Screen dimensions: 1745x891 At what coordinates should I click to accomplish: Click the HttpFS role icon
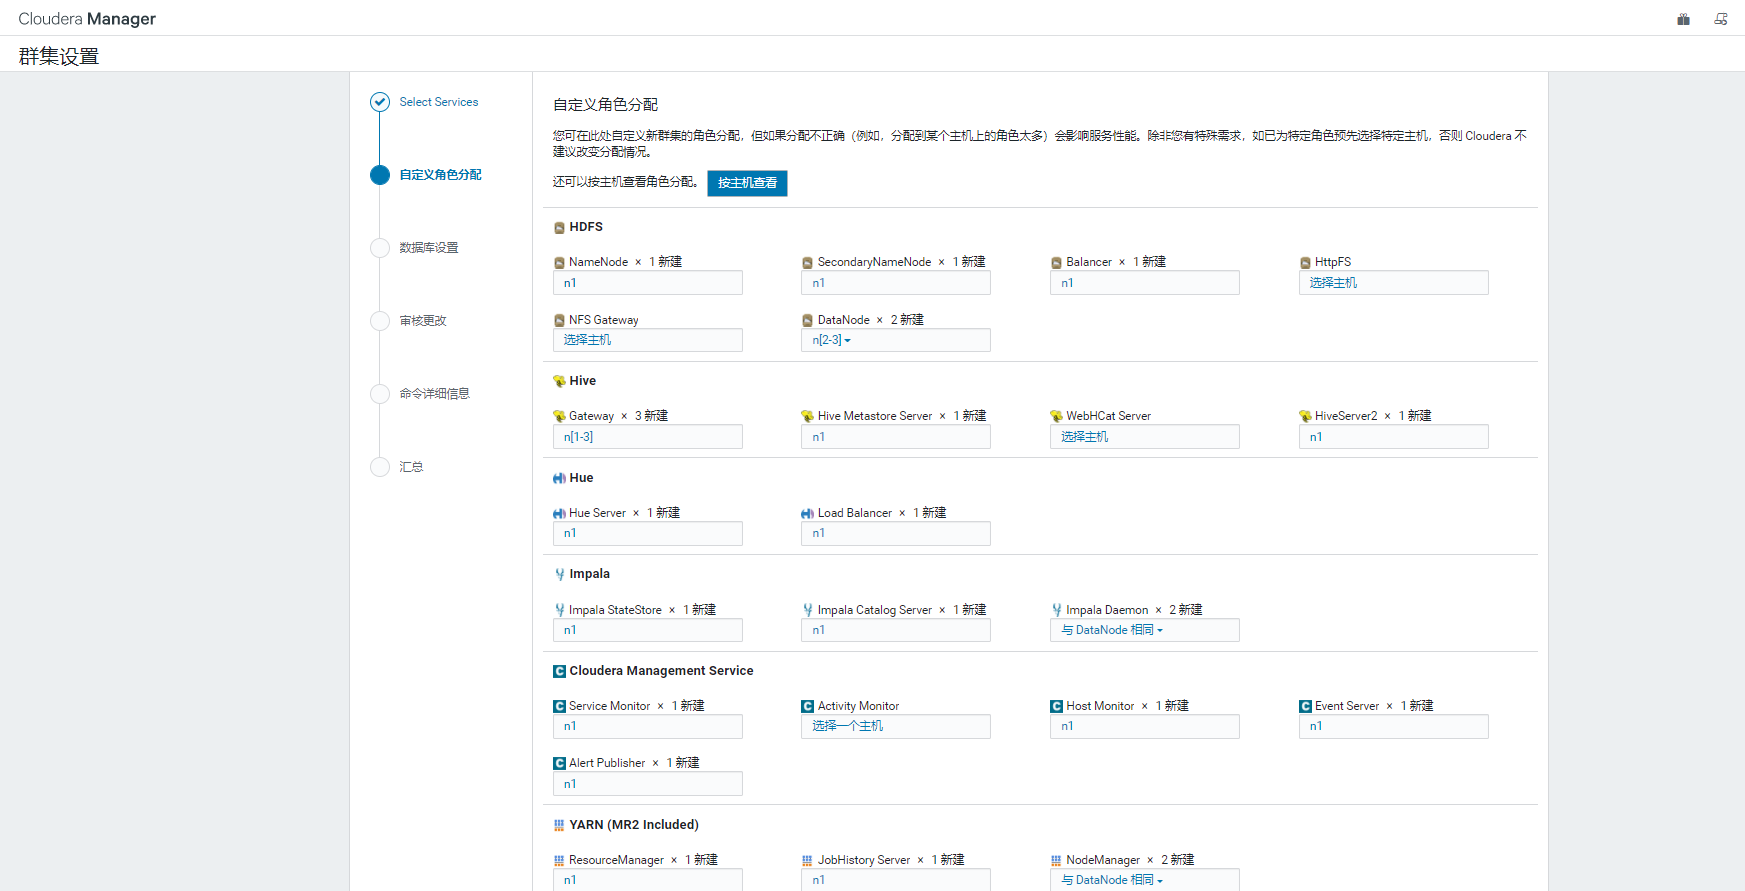coord(1305,263)
